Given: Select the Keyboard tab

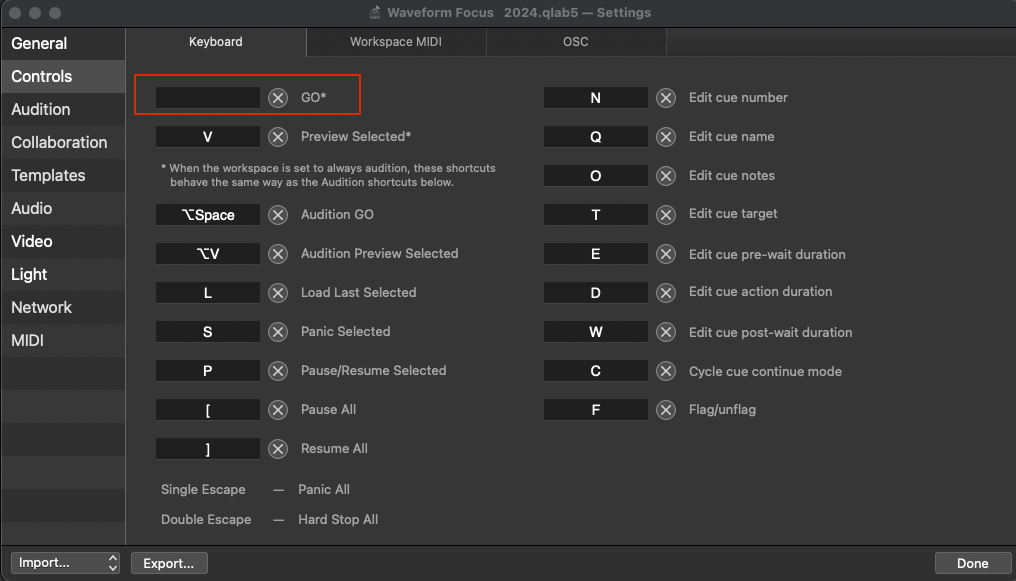Looking at the screenshot, I should pos(216,42).
